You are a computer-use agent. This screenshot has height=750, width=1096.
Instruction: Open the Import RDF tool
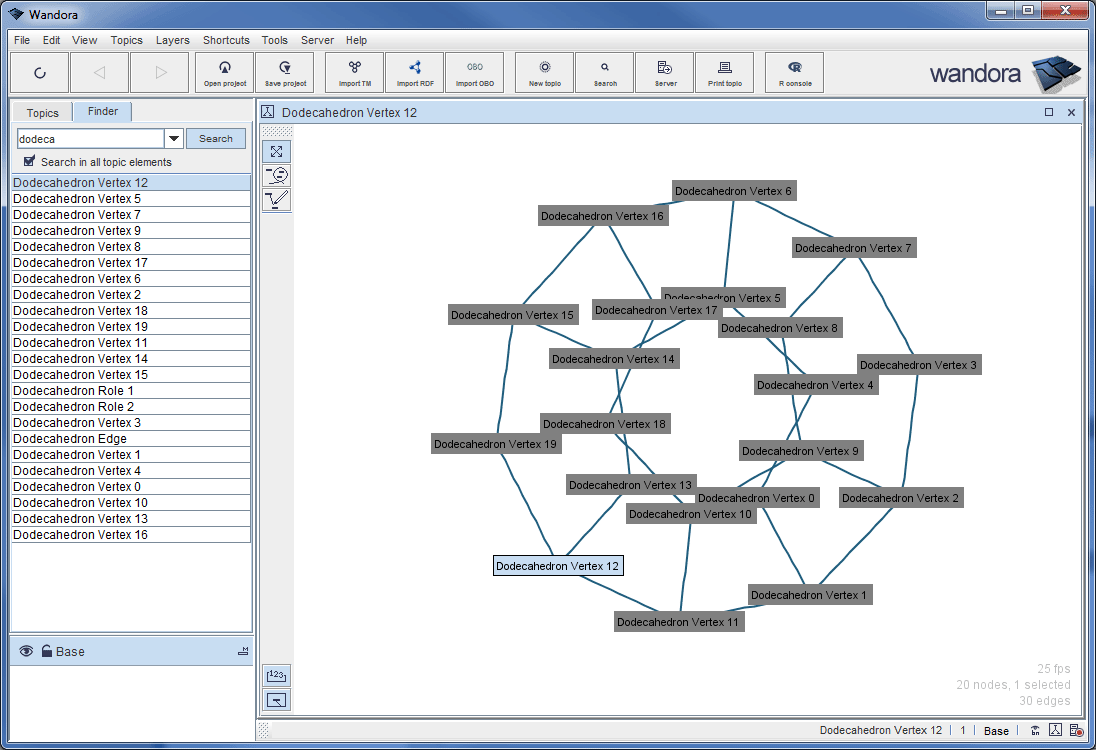414,72
